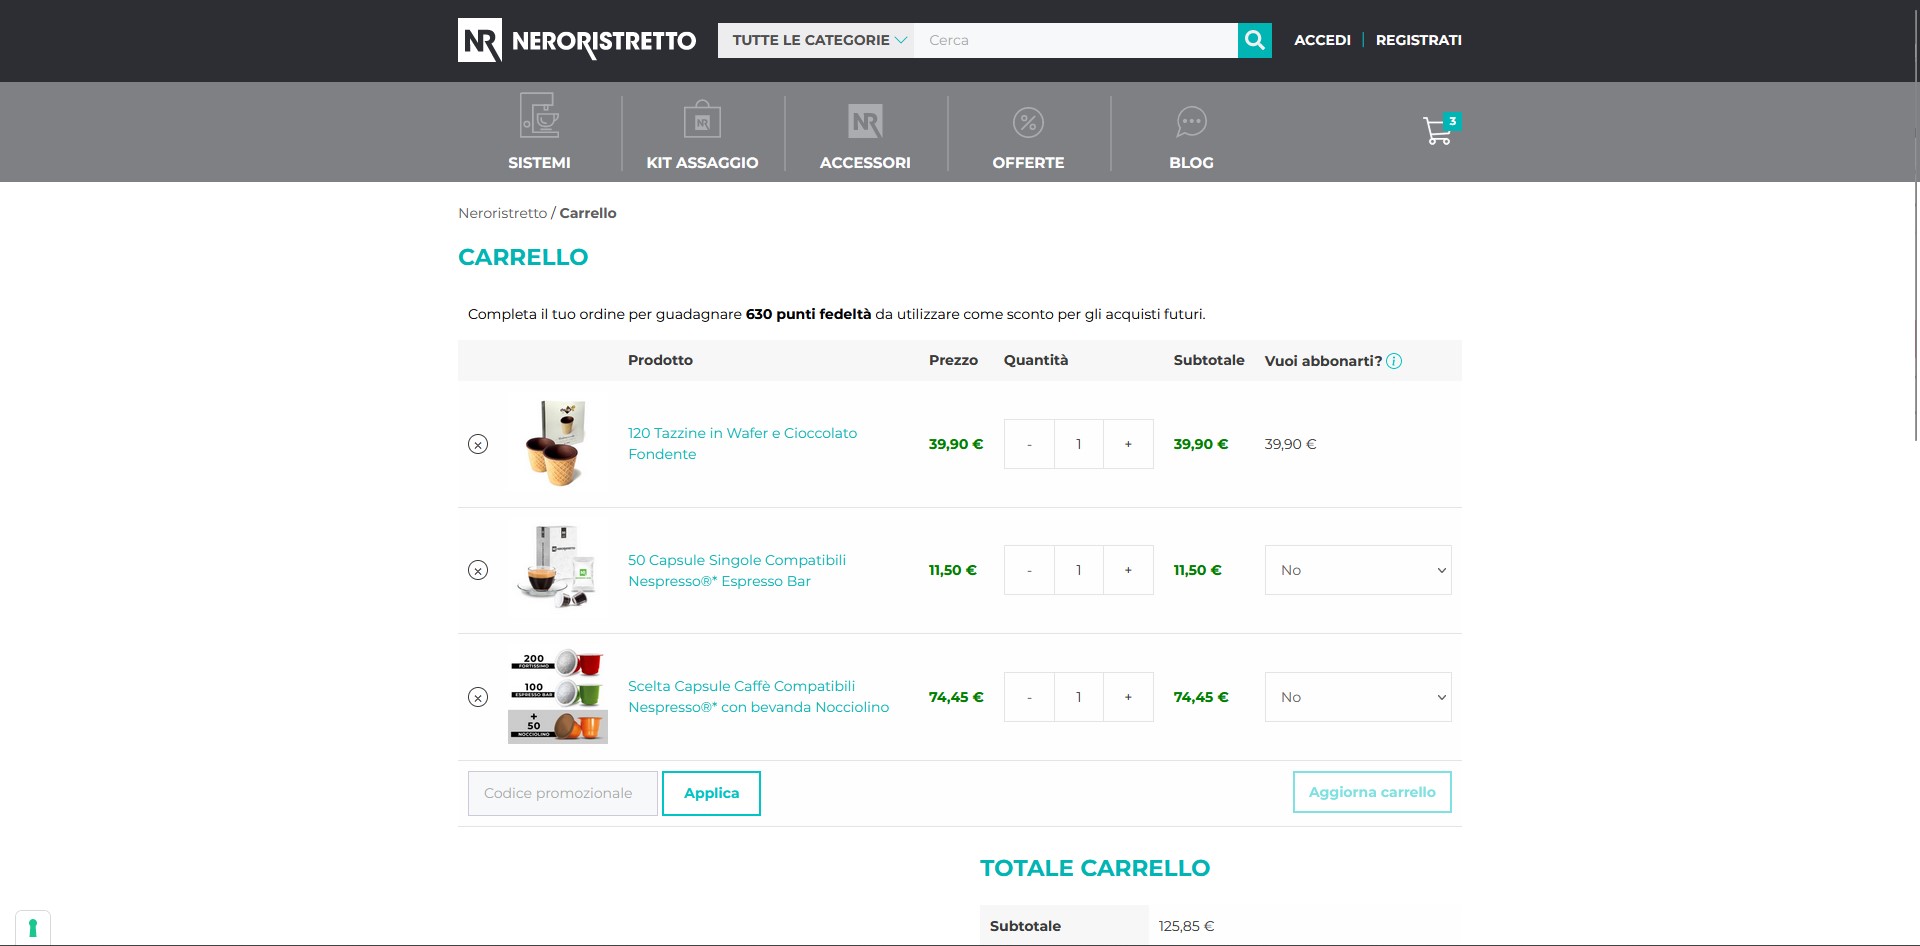Image resolution: width=1920 pixels, height=946 pixels.
Task: Click the Cerca search field
Action: [x=1075, y=40]
